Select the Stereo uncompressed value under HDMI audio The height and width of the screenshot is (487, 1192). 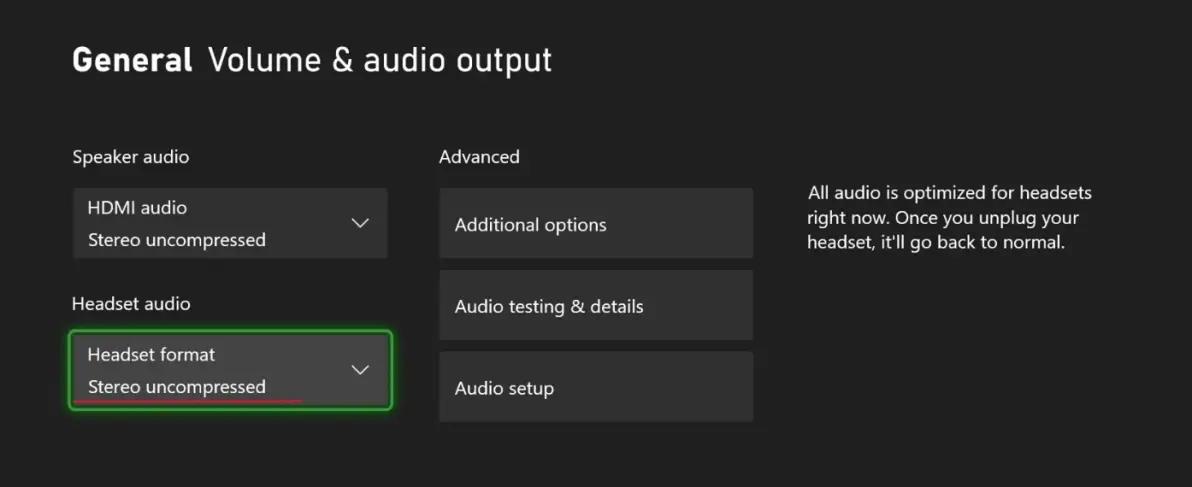177,240
